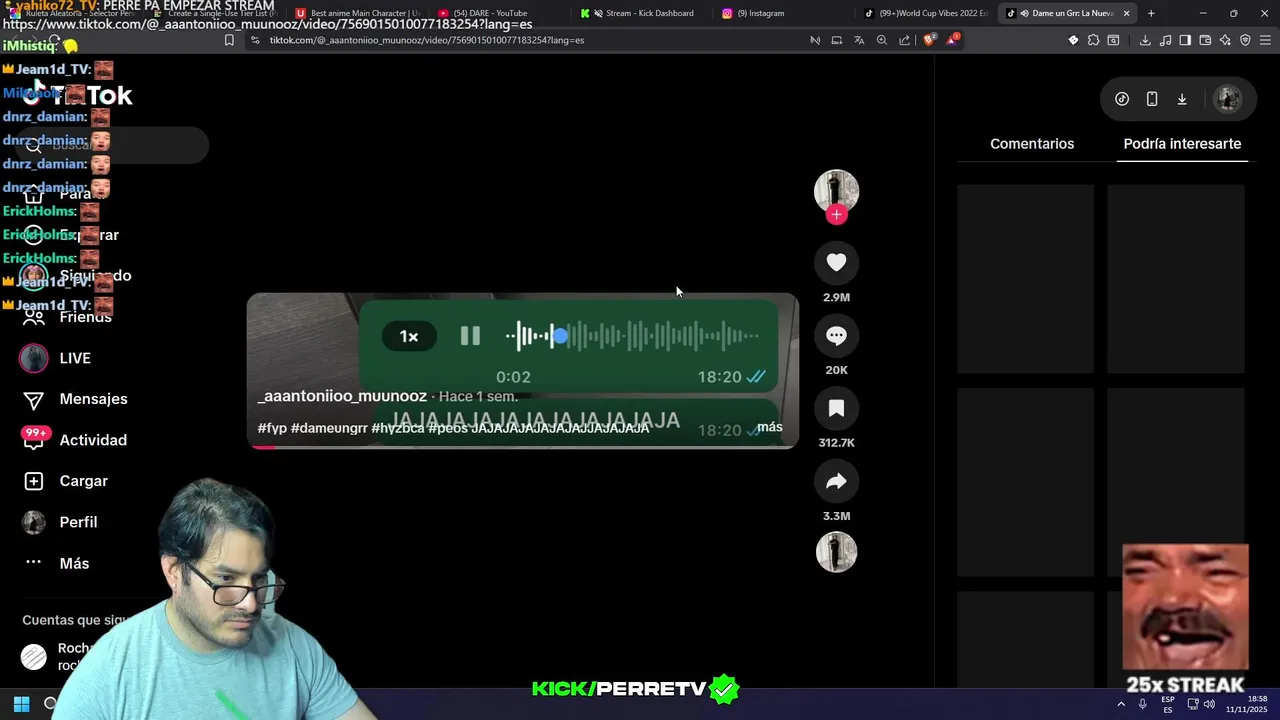
Task: Open the spinning sound disc below share
Action: pyautogui.click(x=836, y=552)
